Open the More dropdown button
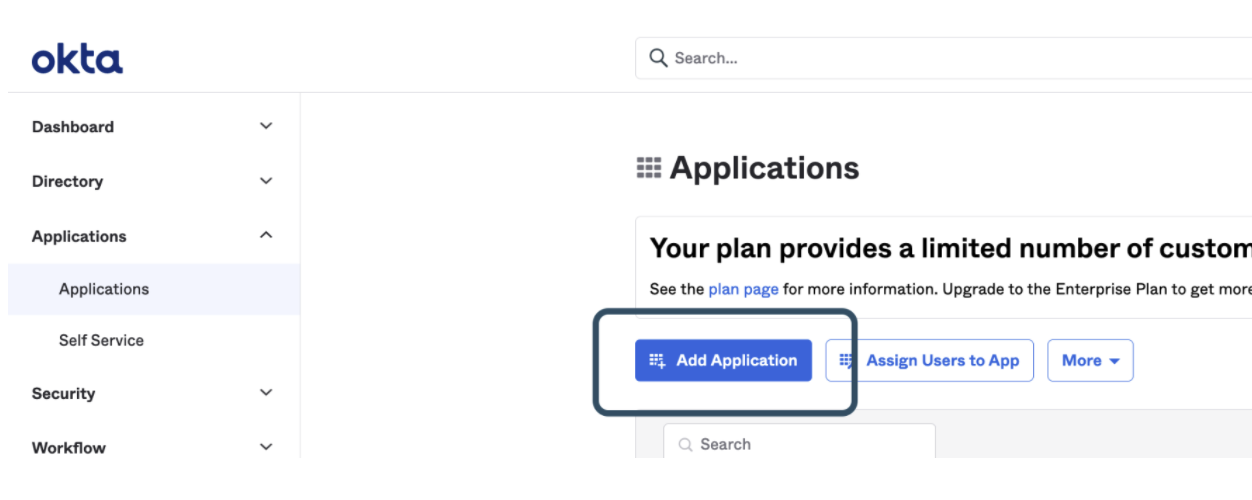 coord(1090,361)
